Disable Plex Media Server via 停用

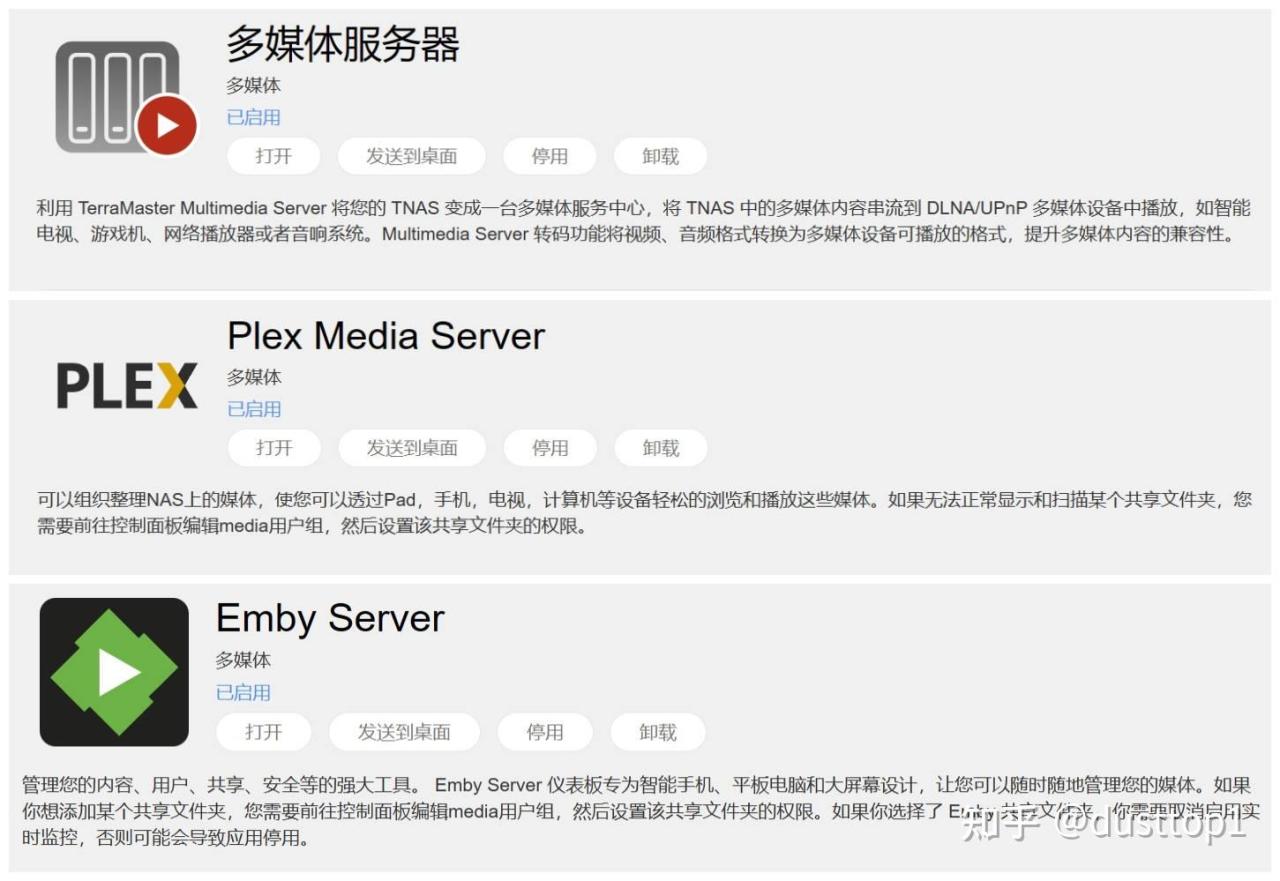click(x=550, y=448)
